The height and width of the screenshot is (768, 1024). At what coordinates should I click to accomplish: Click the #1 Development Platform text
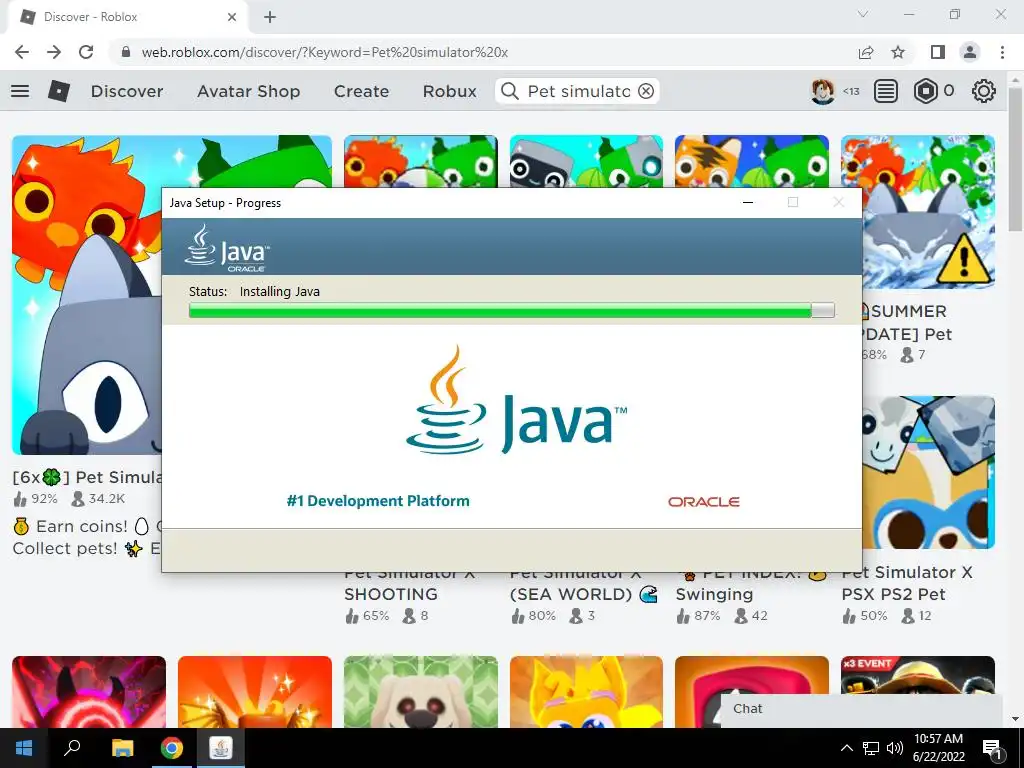(378, 501)
